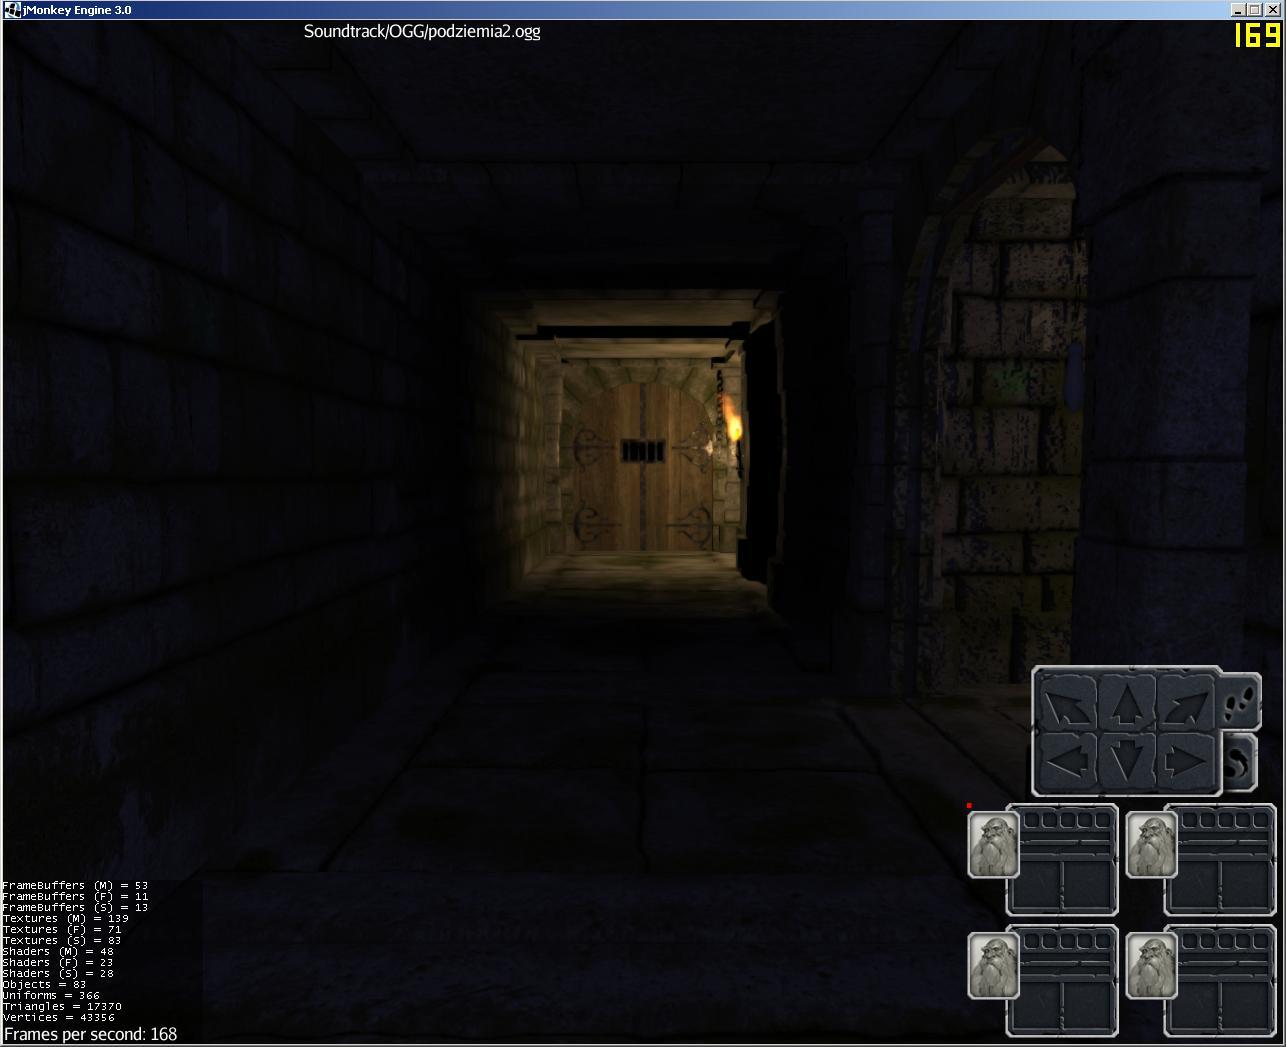
Task: Select the bottom-left dwarf portrait
Action: coord(994,965)
